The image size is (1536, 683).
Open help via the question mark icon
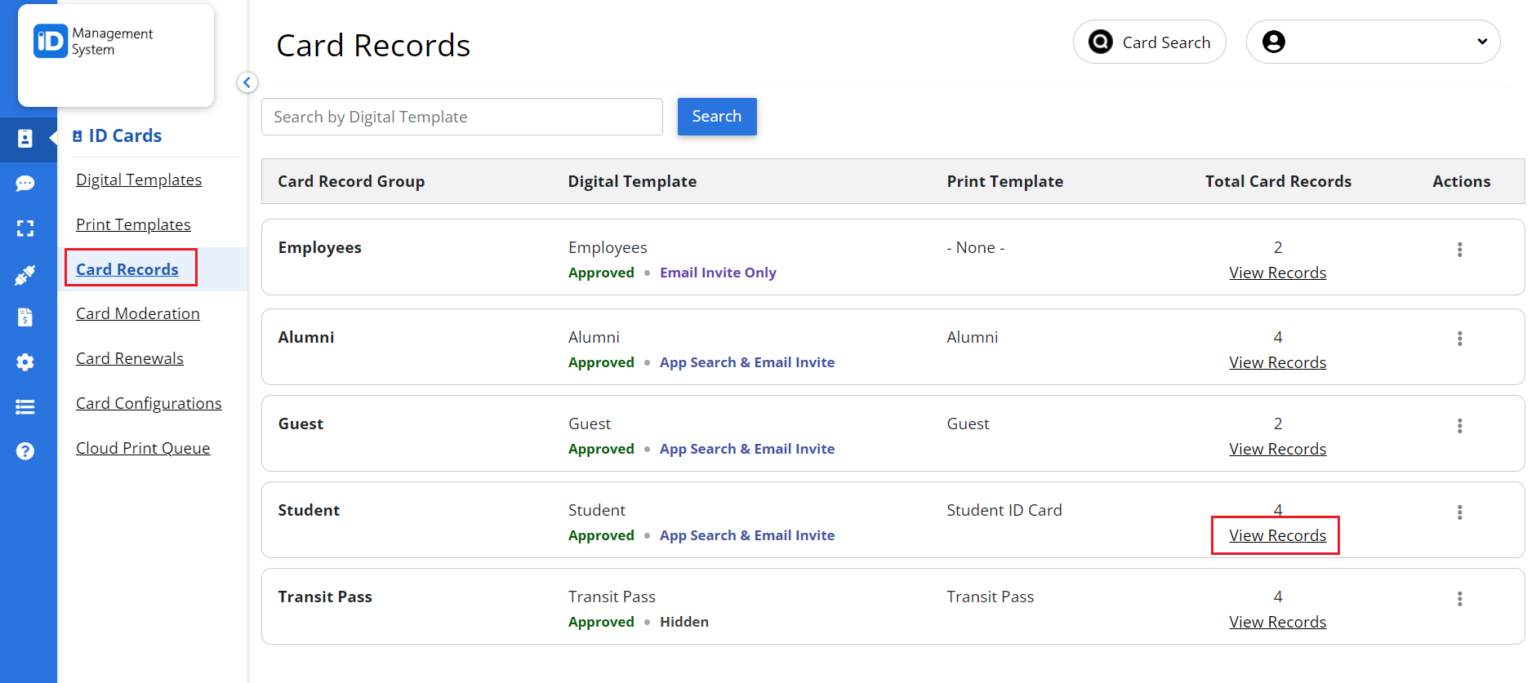(27, 451)
